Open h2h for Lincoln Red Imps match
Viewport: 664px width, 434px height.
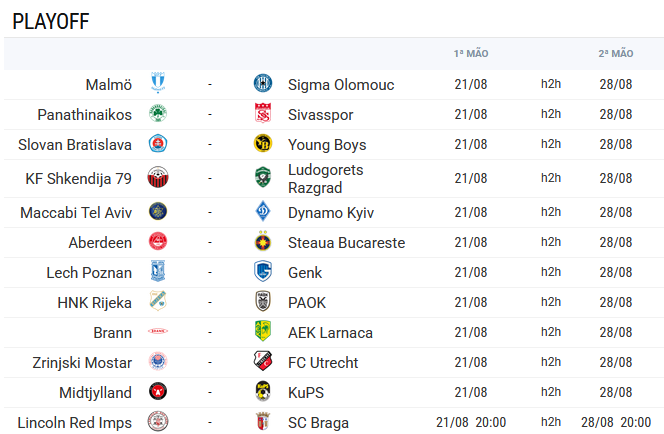tap(551, 422)
